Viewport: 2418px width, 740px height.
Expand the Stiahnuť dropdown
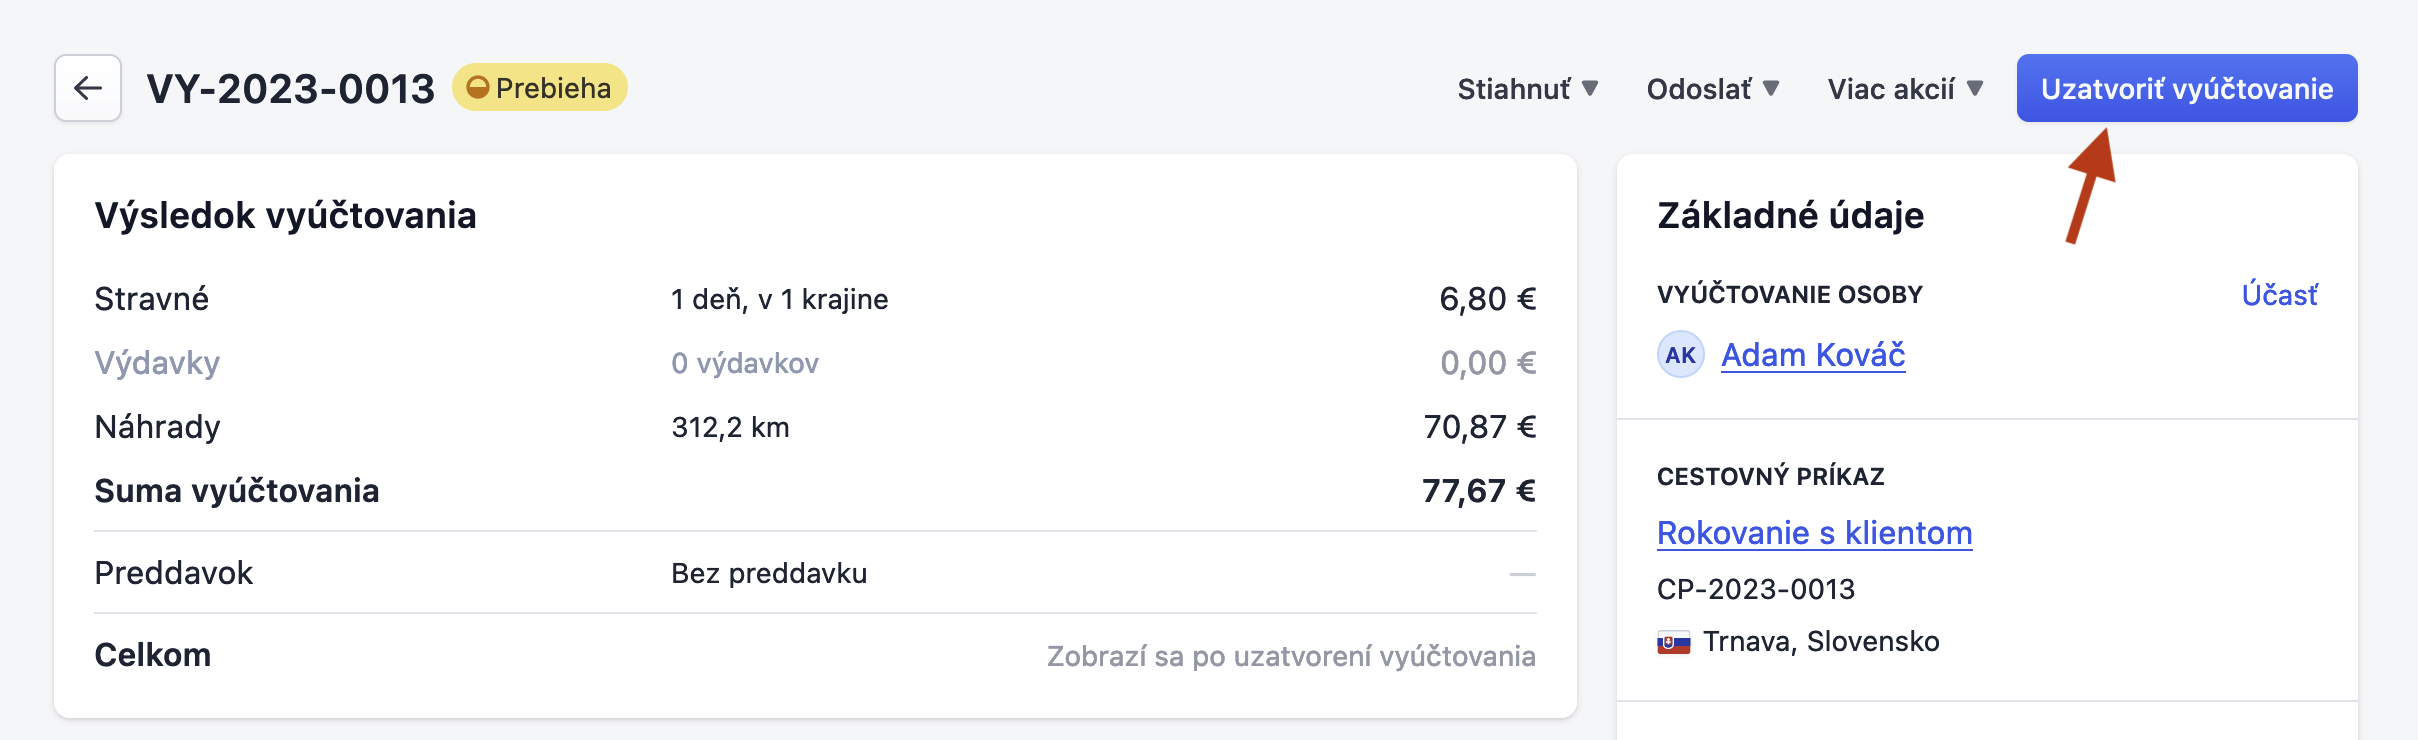(x=1528, y=88)
